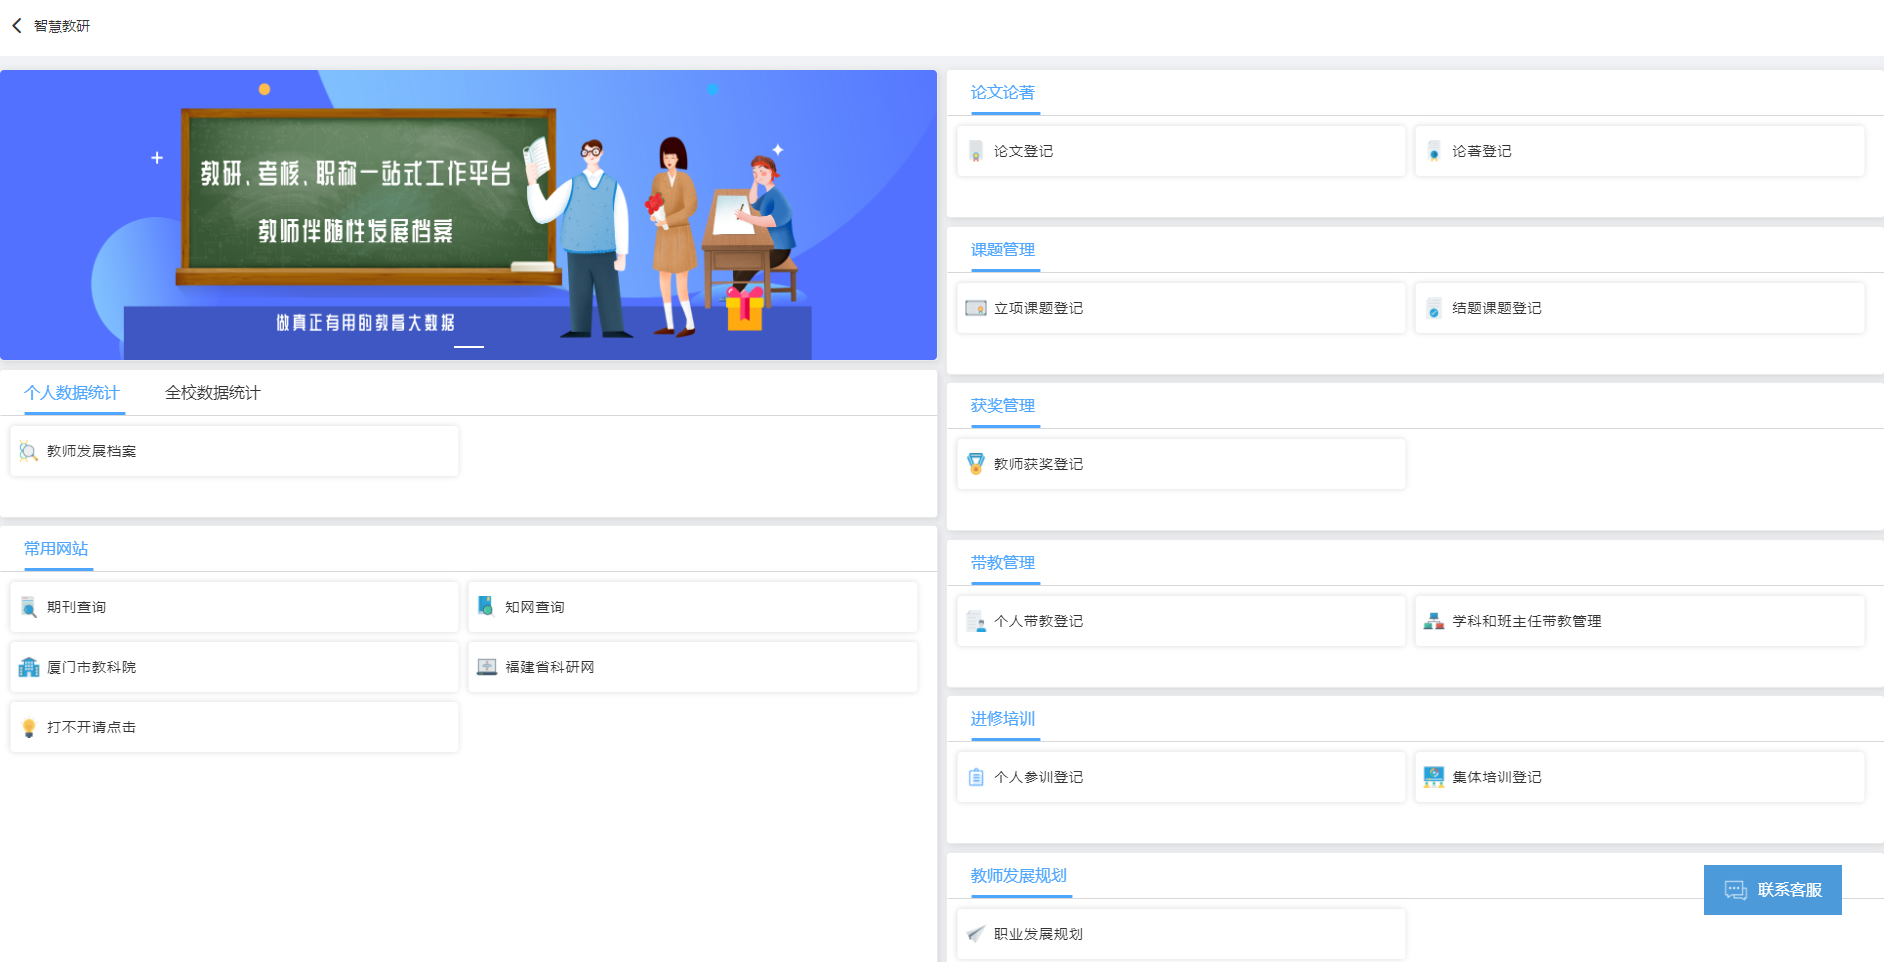Image resolution: width=1884 pixels, height=962 pixels.
Task: Click the 教师发展档案 magnifier icon
Action: coord(29,452)
